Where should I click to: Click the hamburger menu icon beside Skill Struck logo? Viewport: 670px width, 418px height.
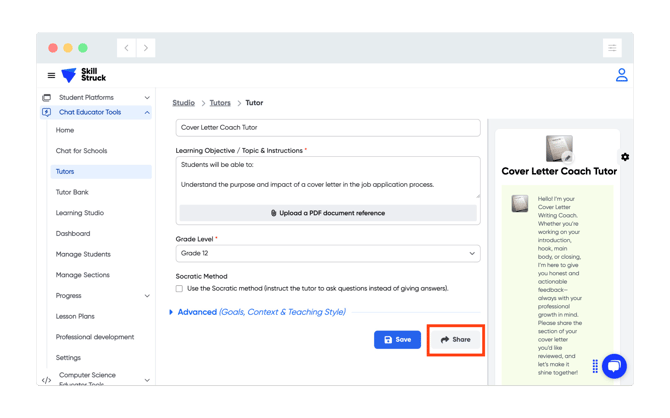(x=52, y=76)
